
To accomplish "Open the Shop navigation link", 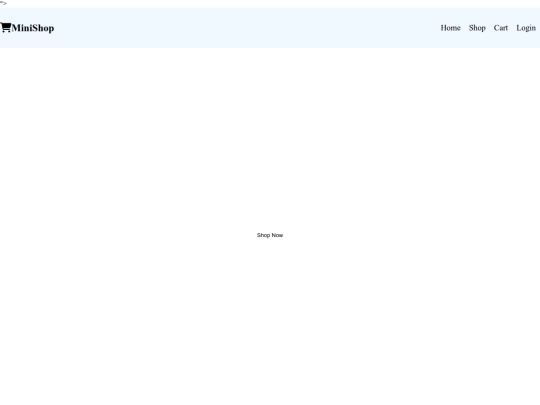I will point(477,28).
